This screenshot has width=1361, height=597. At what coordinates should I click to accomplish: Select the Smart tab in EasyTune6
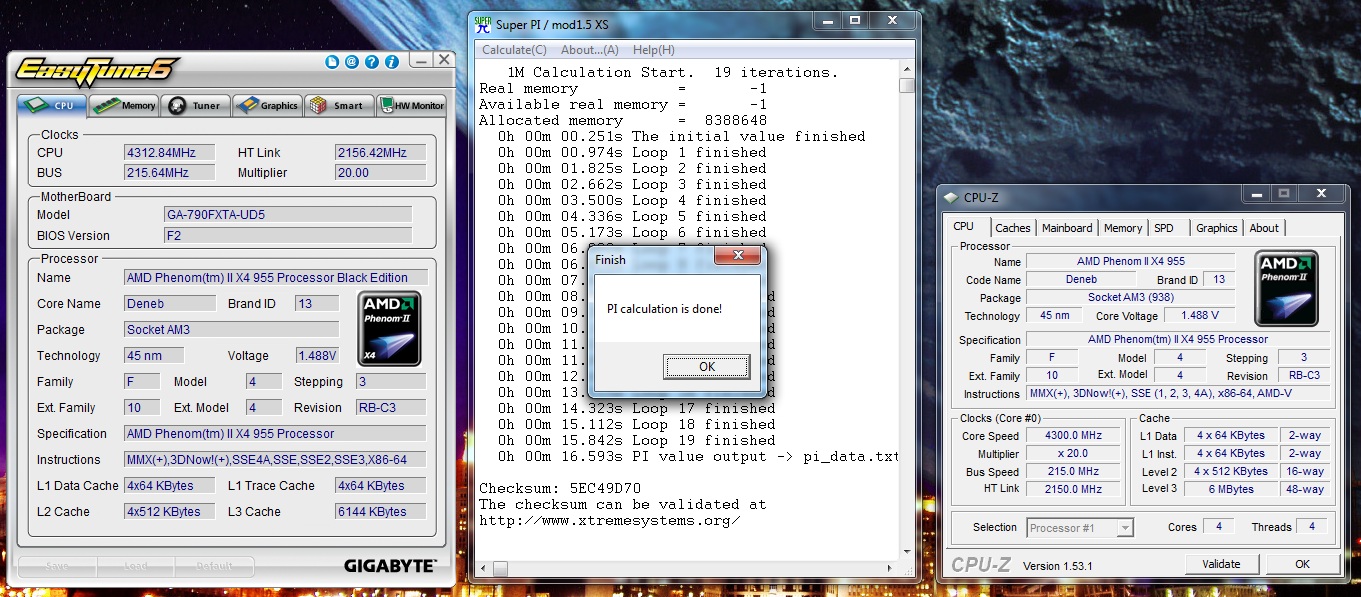point(339,105)
